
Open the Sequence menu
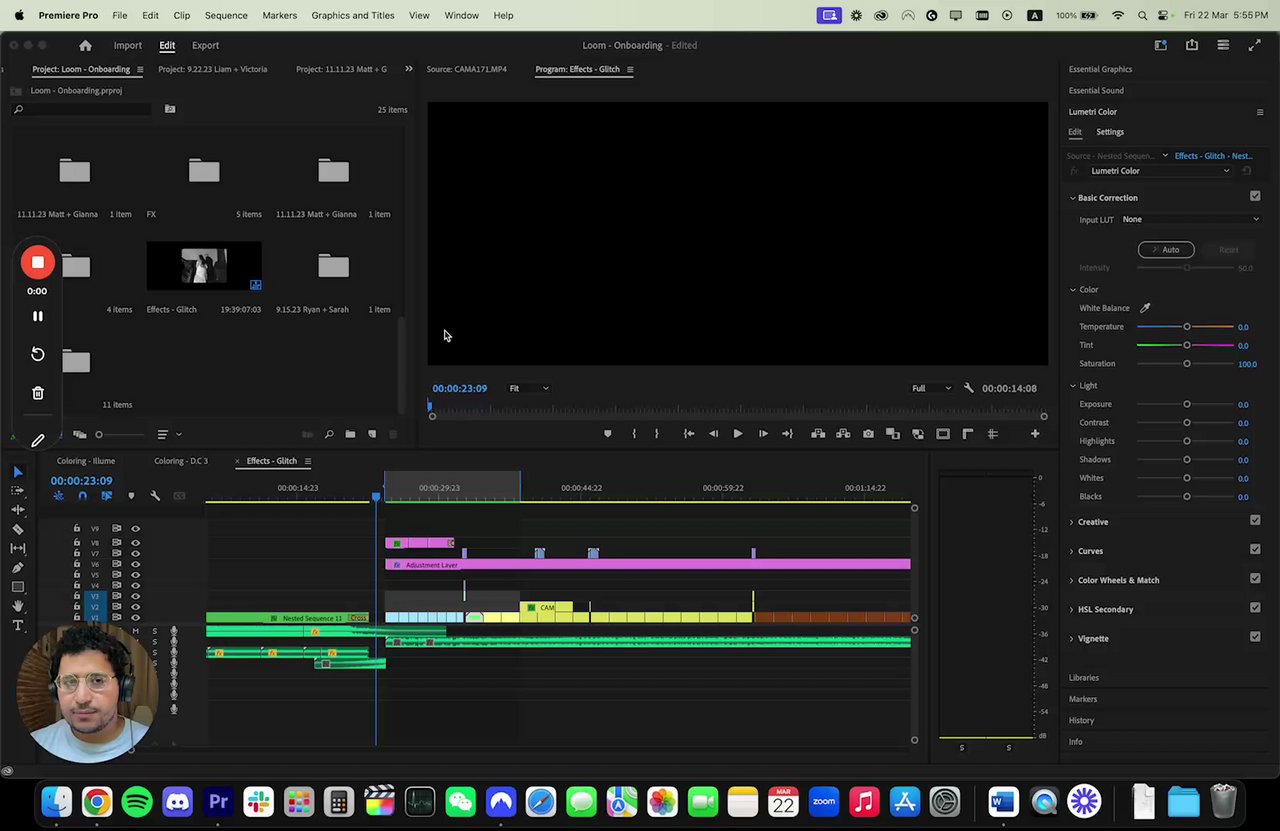[226, 15]
